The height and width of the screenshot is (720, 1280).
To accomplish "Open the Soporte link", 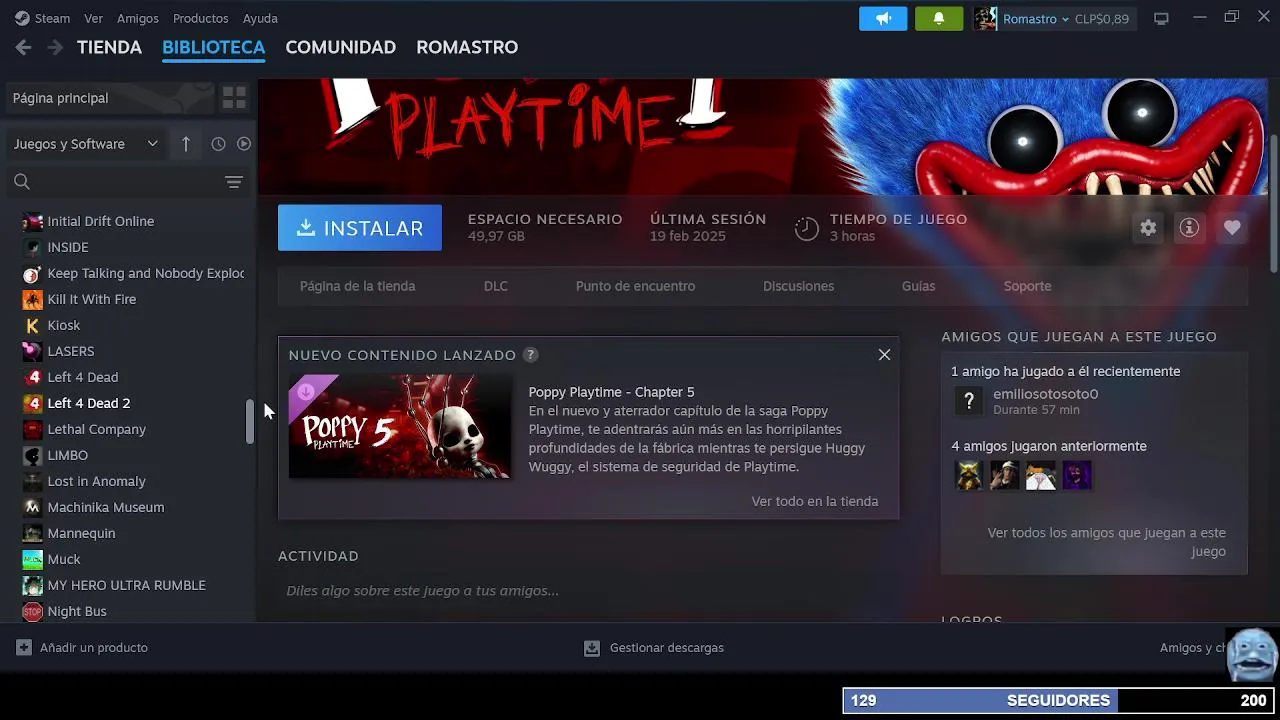I will 1027,286.
